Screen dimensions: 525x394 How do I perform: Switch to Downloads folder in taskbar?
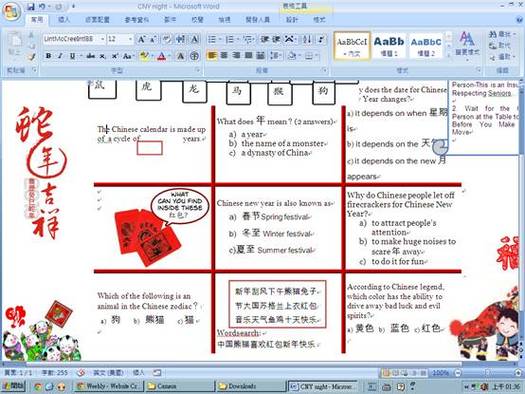[251, 386]
